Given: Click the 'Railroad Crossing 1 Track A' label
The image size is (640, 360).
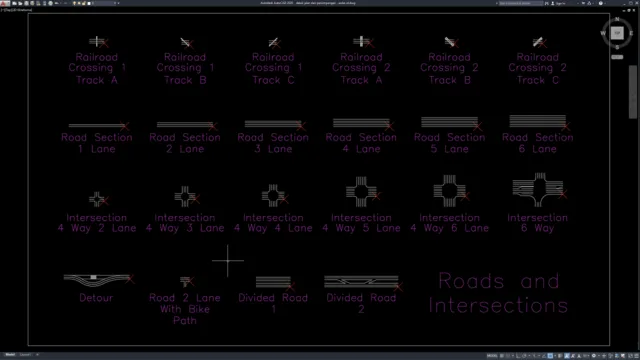Looking at the screenshot, I should 97,68.
